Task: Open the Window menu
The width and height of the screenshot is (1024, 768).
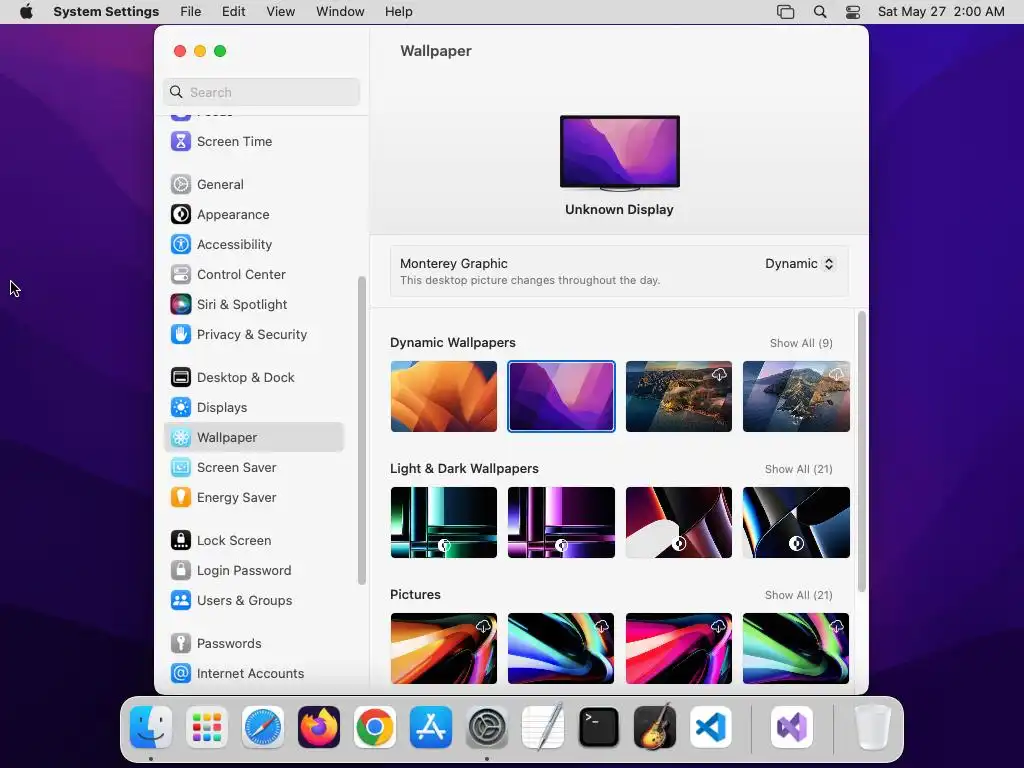Action: pos(340,12)
